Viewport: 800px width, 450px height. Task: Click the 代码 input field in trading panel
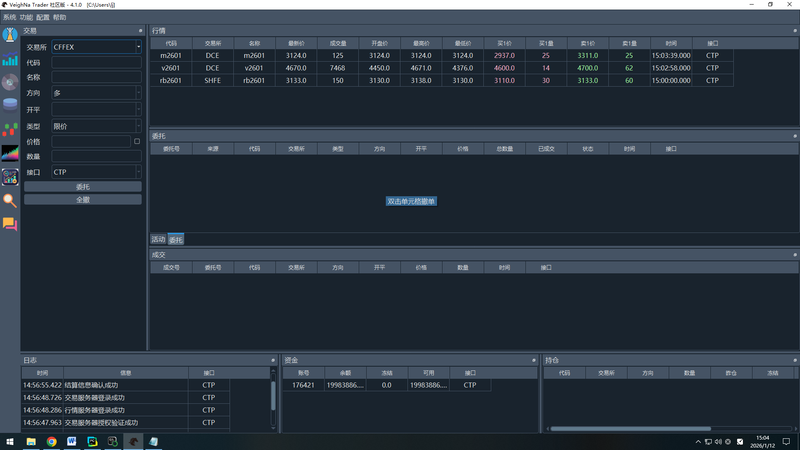[x=97, y=62]
